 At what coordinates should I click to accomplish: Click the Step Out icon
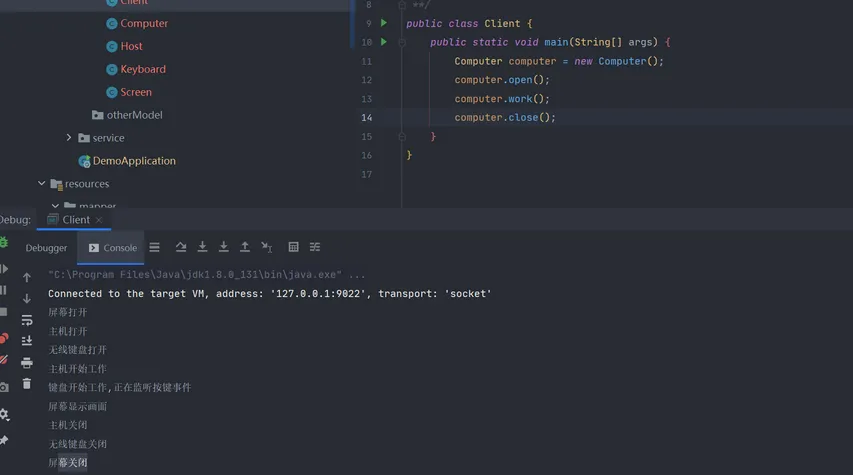[x=245, y=247]
